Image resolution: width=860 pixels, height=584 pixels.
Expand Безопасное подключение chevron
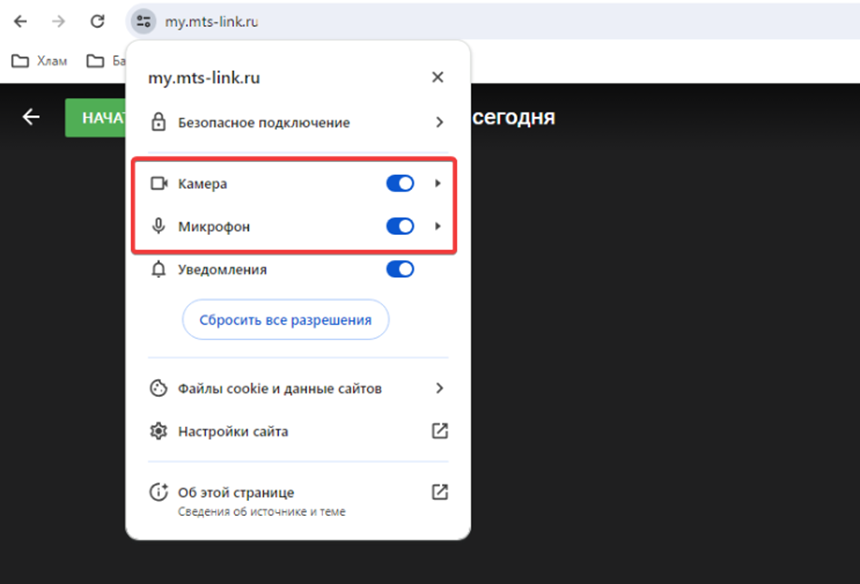[438, 122]
